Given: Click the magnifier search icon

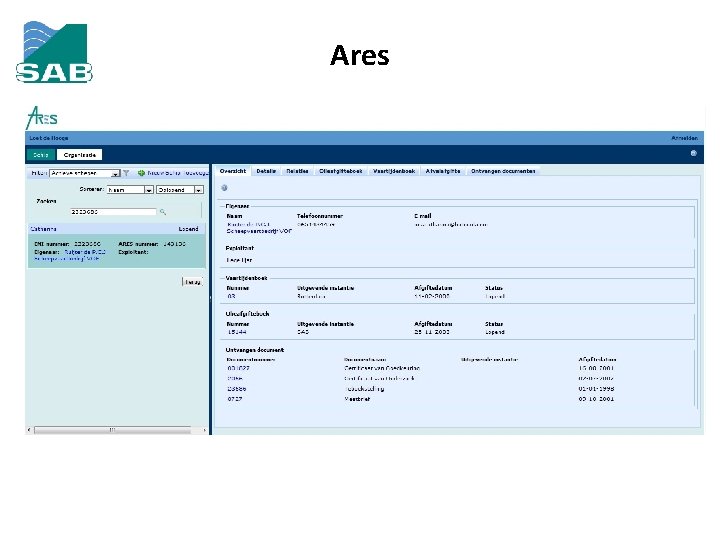Looking at the screenshot, I should (163, 212).
